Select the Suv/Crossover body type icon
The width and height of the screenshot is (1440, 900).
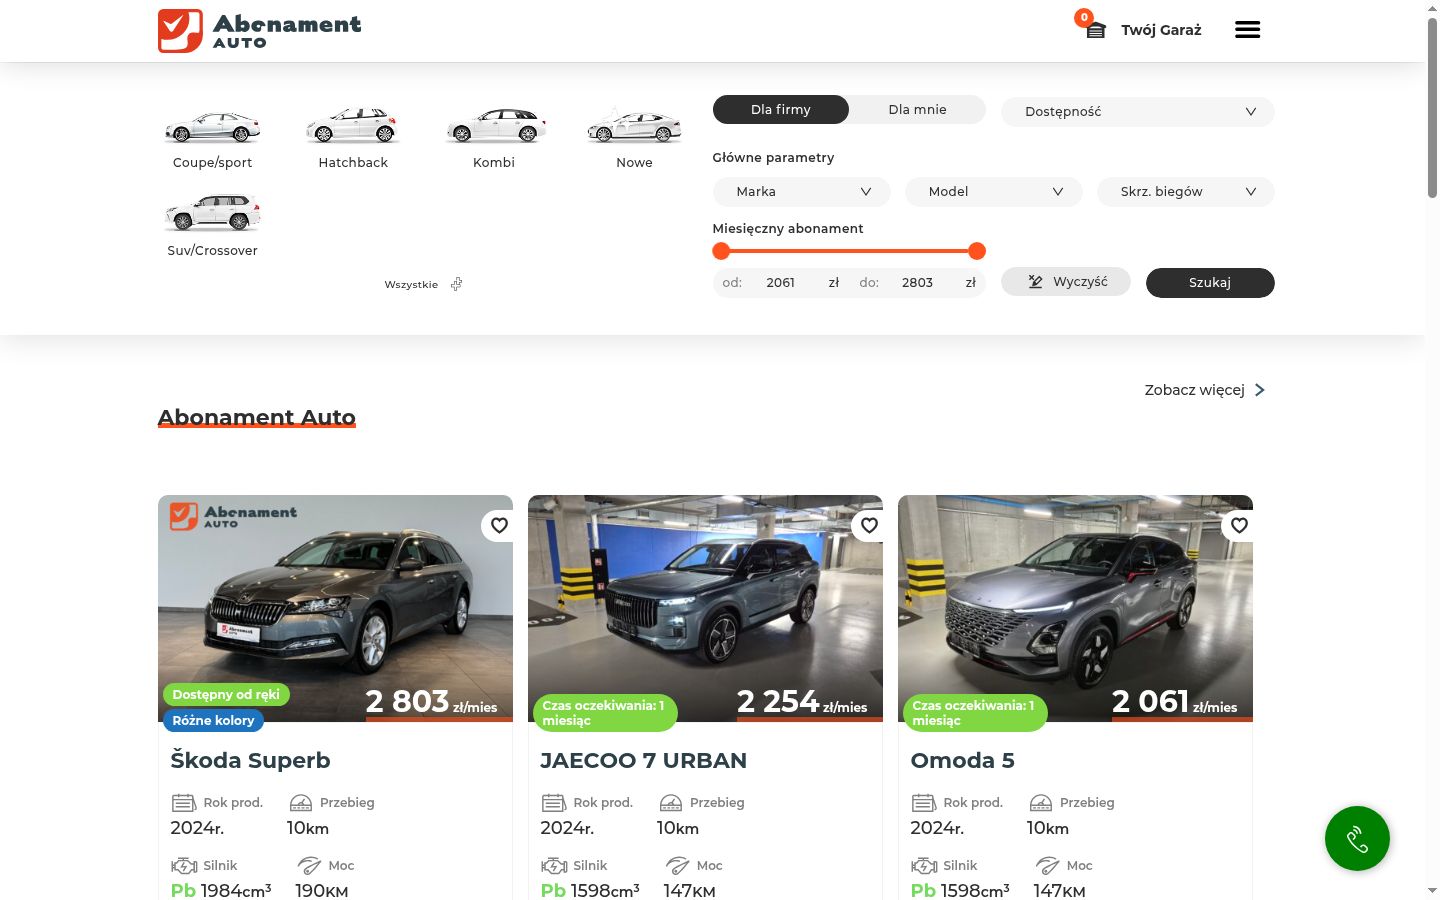pos(212,214)
